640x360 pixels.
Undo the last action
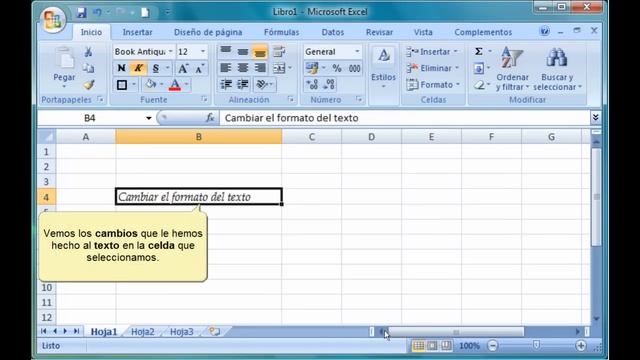(97, 12)
